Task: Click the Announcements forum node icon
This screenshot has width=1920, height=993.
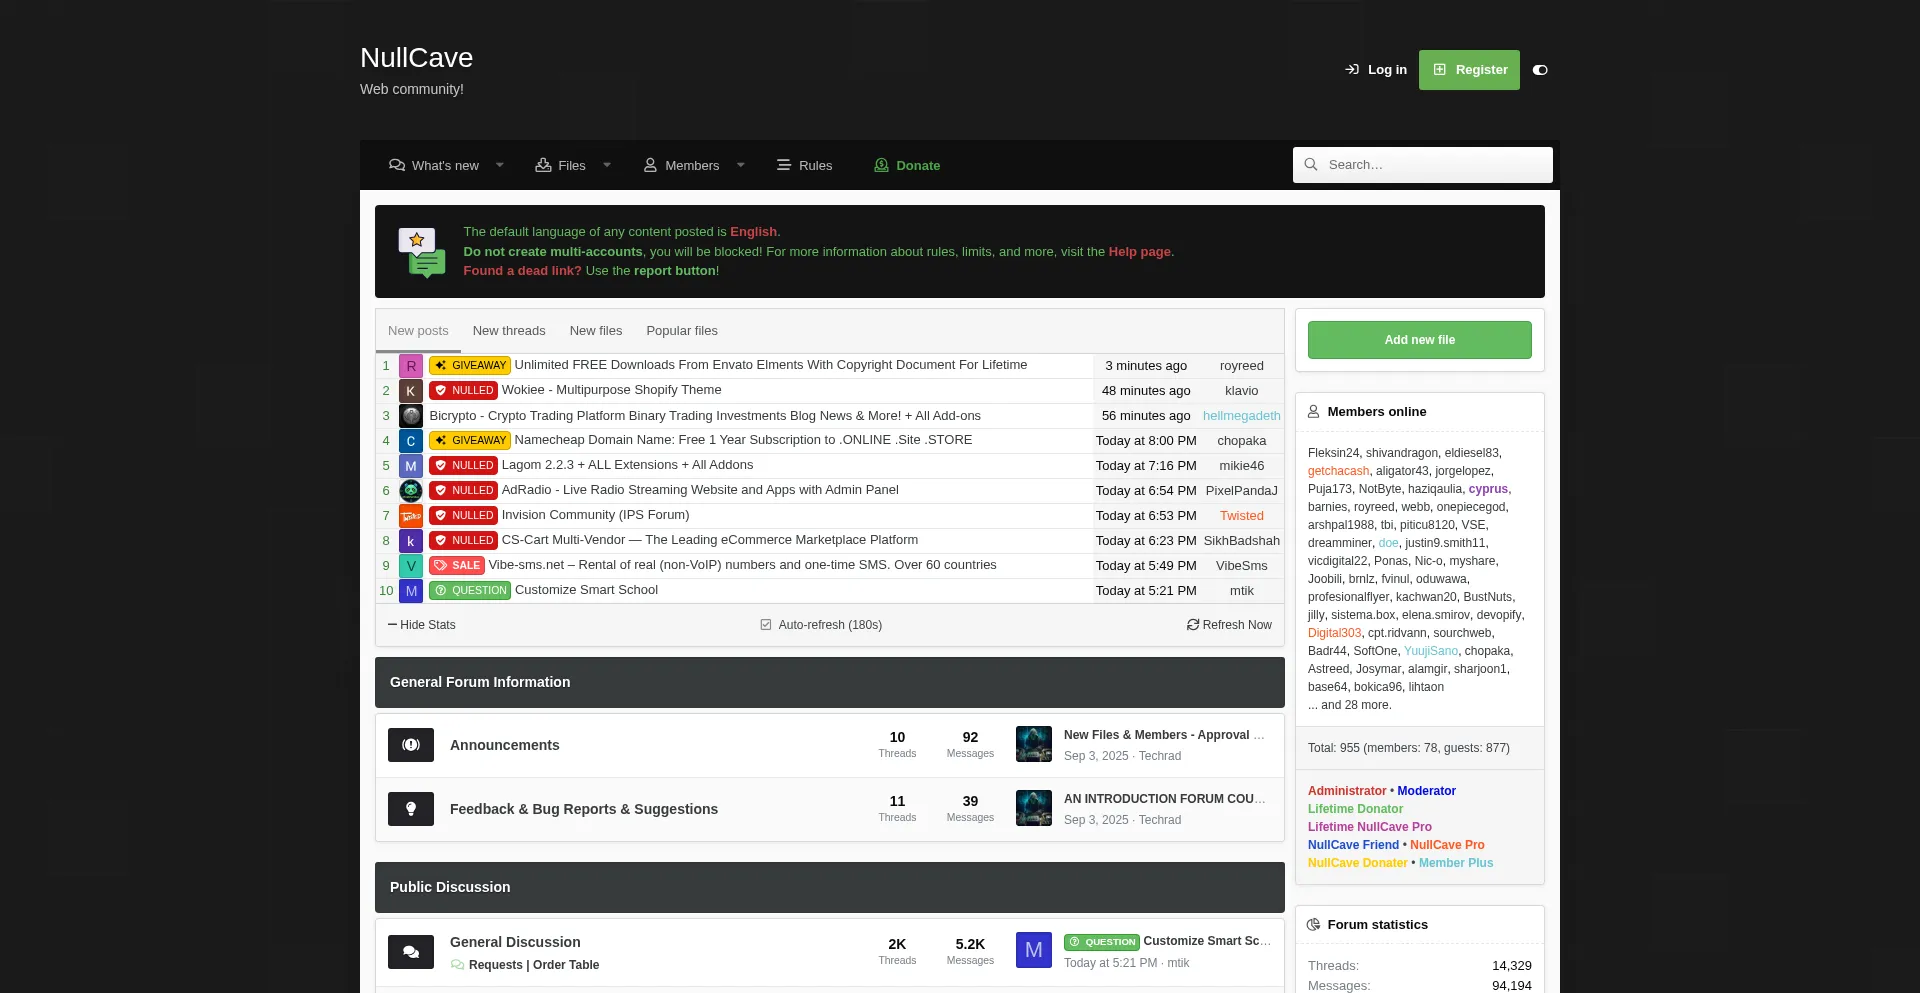Action: pos(411,745)
